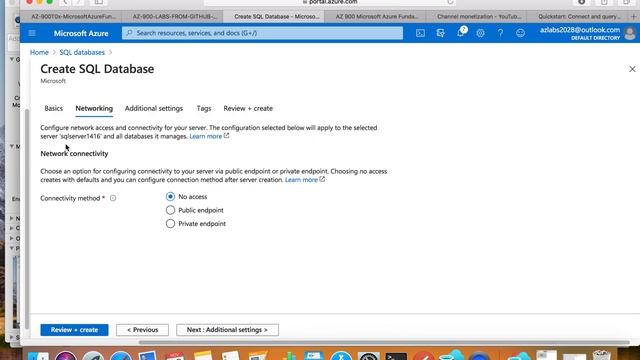
Task: Select the Private endpoint radio button
Action: 170,224
